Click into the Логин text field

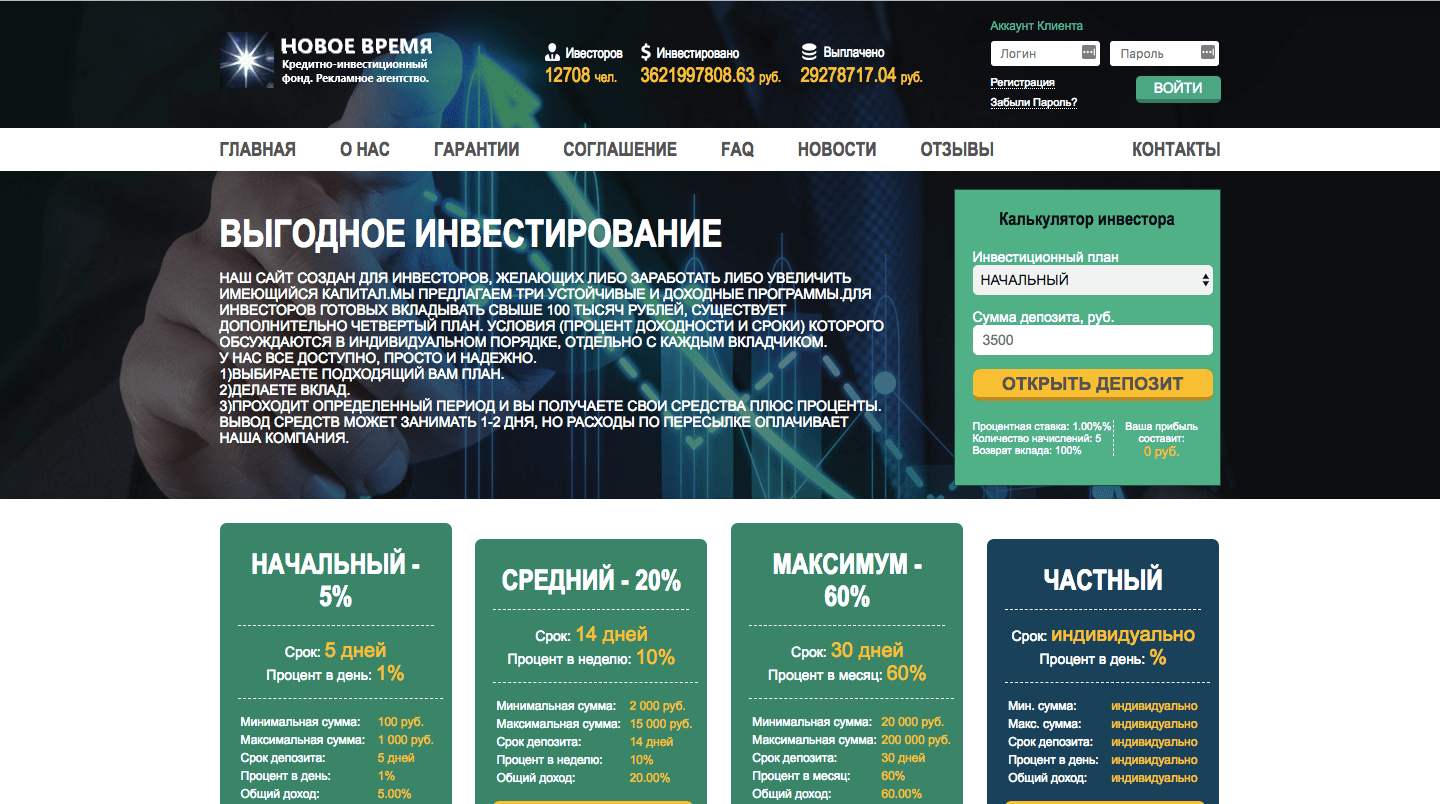1034,54
